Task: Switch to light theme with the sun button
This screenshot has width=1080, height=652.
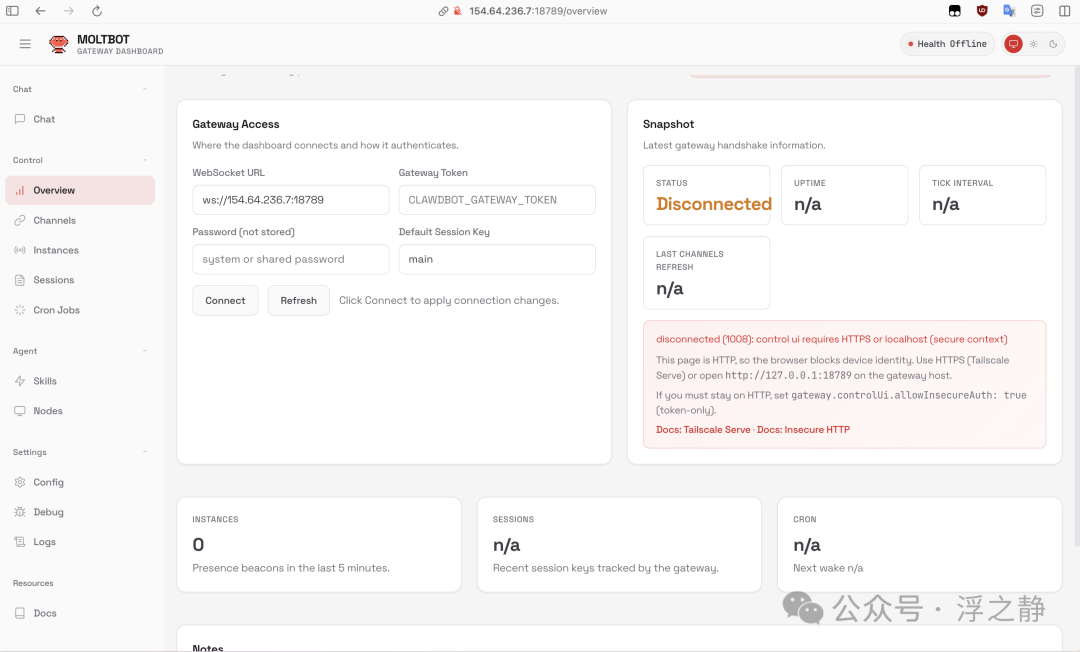Action: tap(1033, 44)
